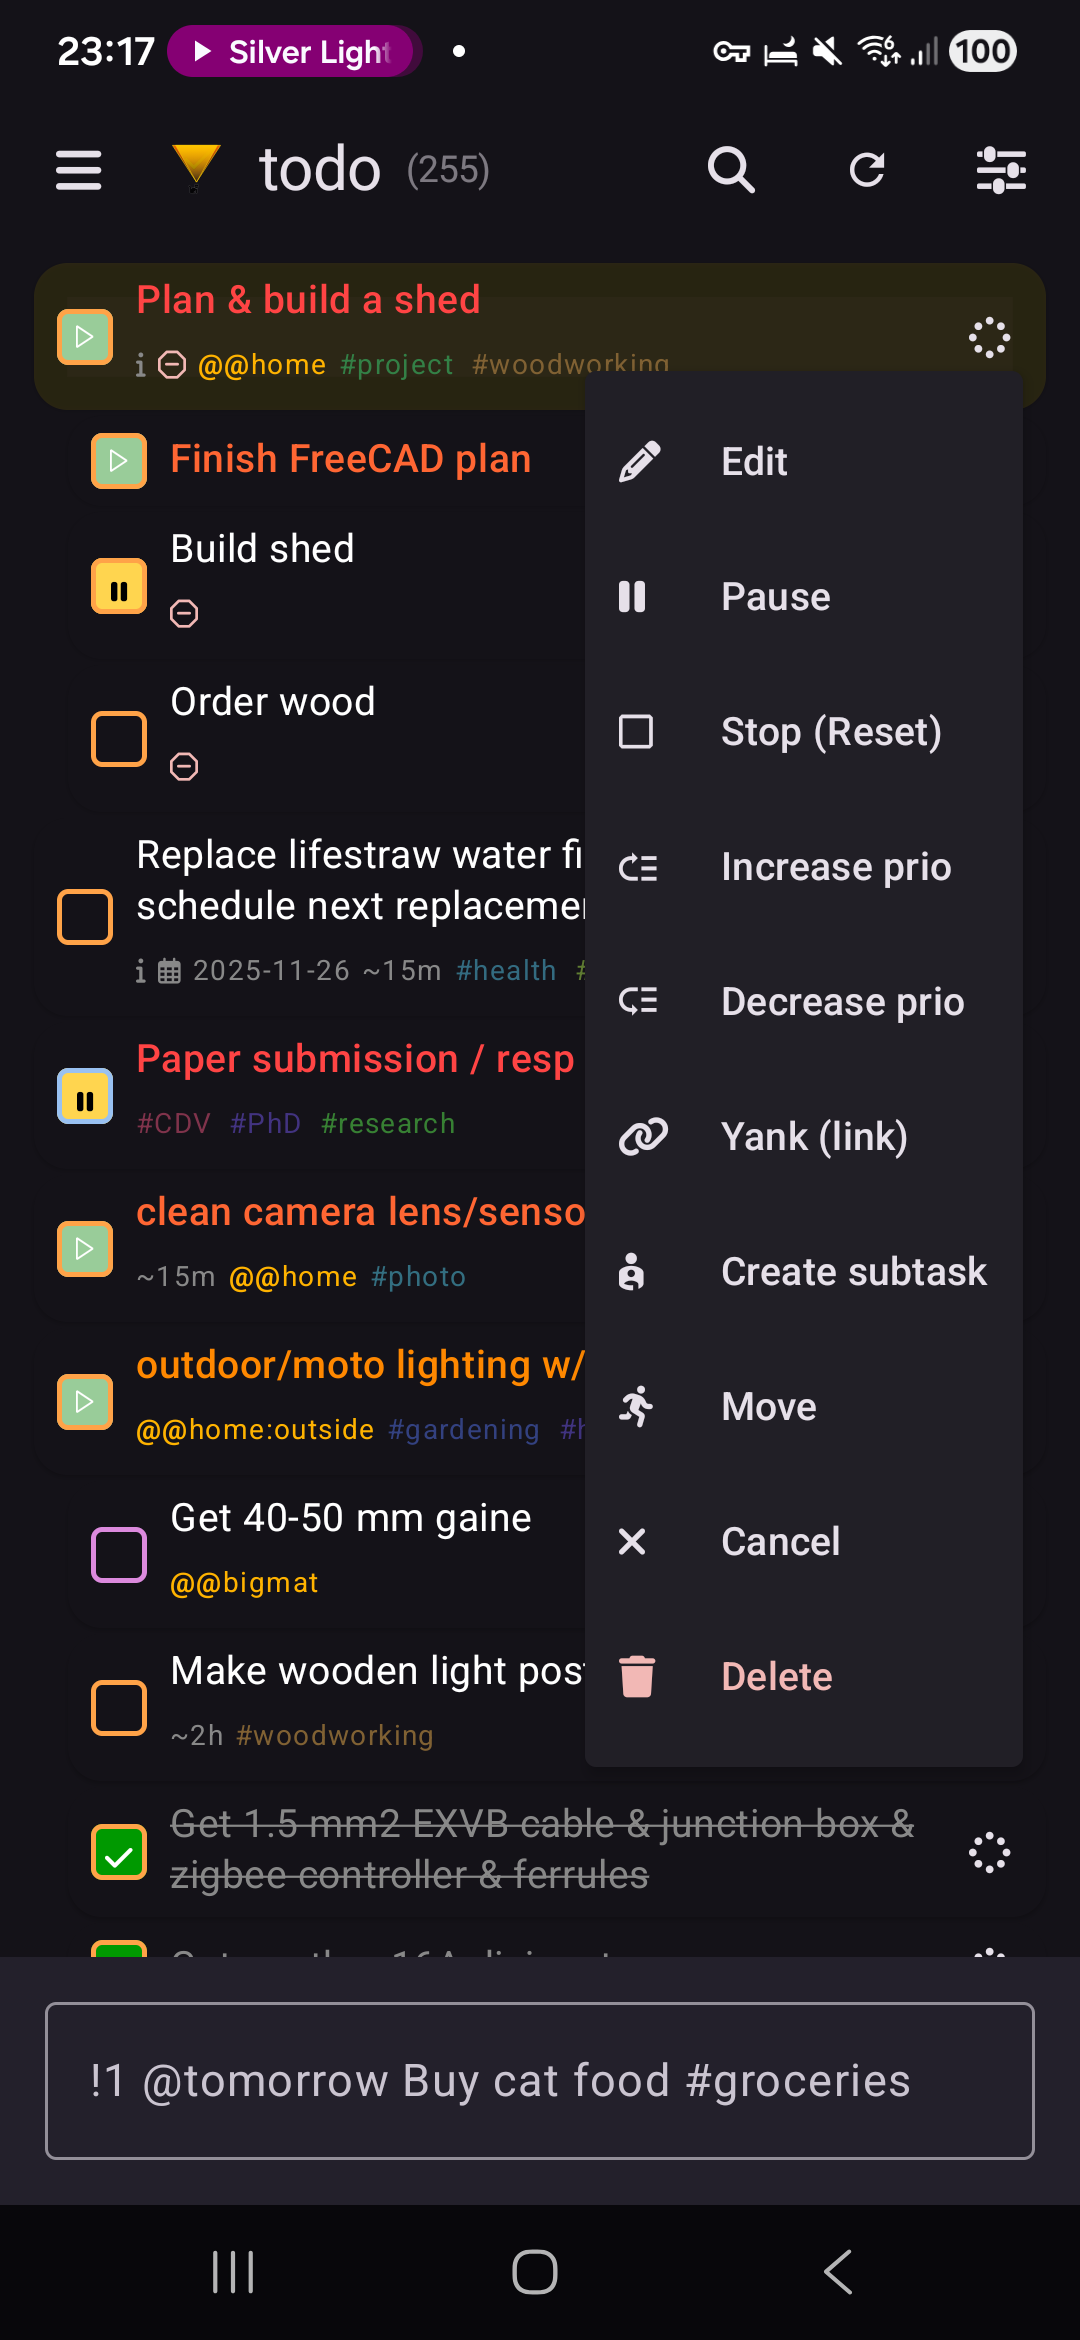
Task: Toggle Build shed paused status box
Action: 119,586
